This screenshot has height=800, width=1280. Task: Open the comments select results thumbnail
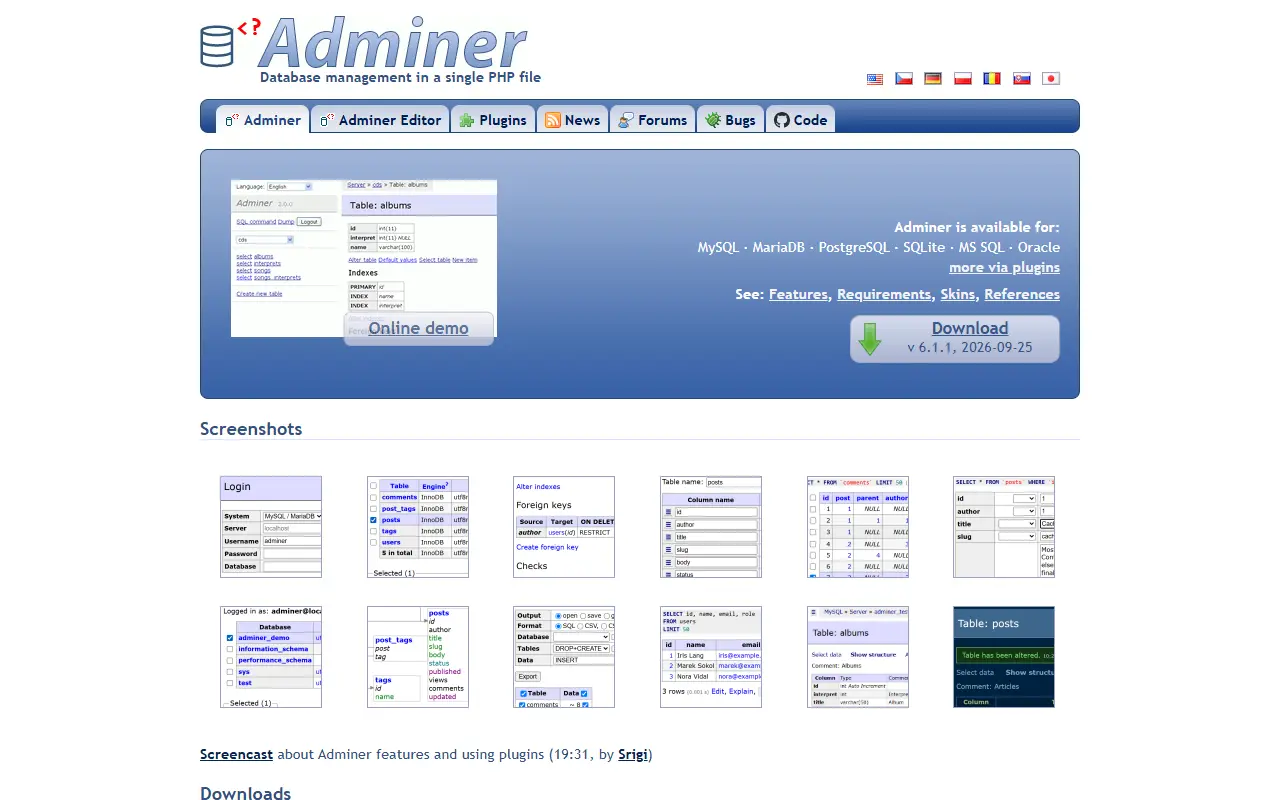(x=858, y=527)
